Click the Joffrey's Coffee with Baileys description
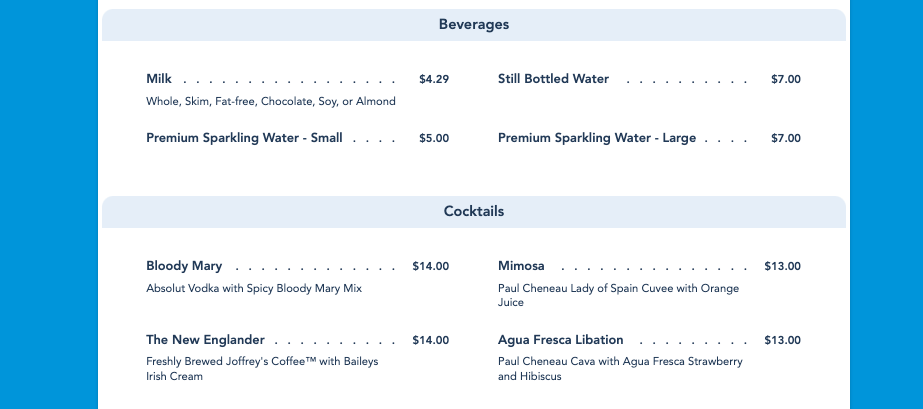 262,369
